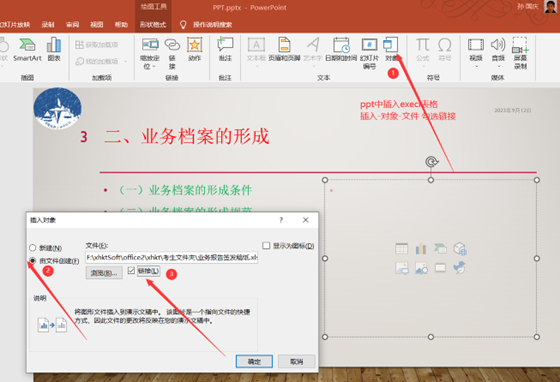Screen dimensions: 560x382
Task: Expand the Equation dropdown arrow
Action: [x=423, y=66]
